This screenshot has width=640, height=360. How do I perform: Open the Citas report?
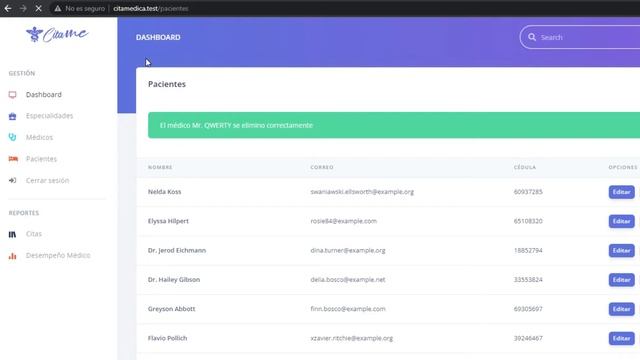pos(34,234)
